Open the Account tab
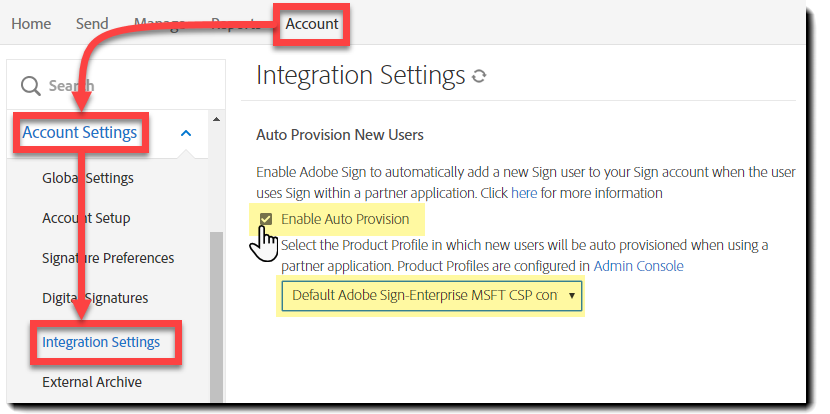830x414 pixels. (312, 24)
